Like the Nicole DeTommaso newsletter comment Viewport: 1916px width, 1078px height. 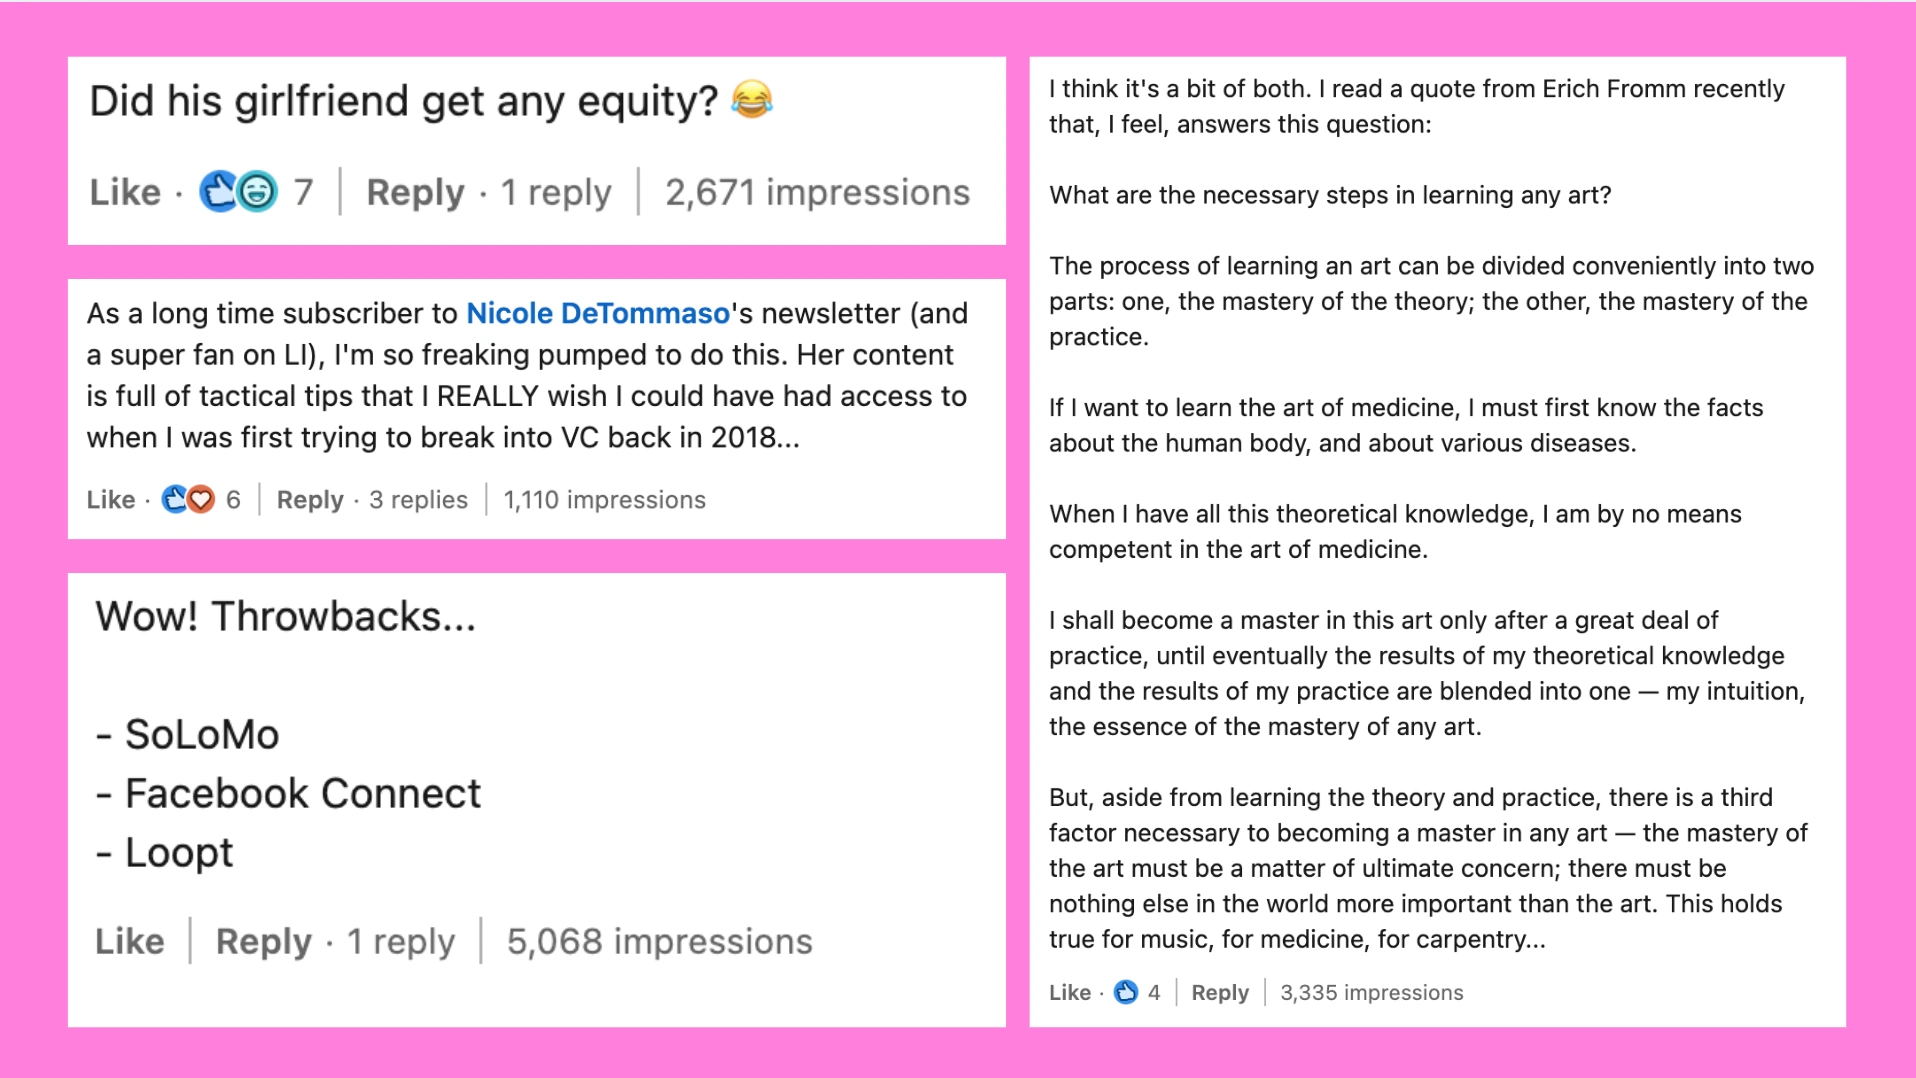tap(111, 499)
